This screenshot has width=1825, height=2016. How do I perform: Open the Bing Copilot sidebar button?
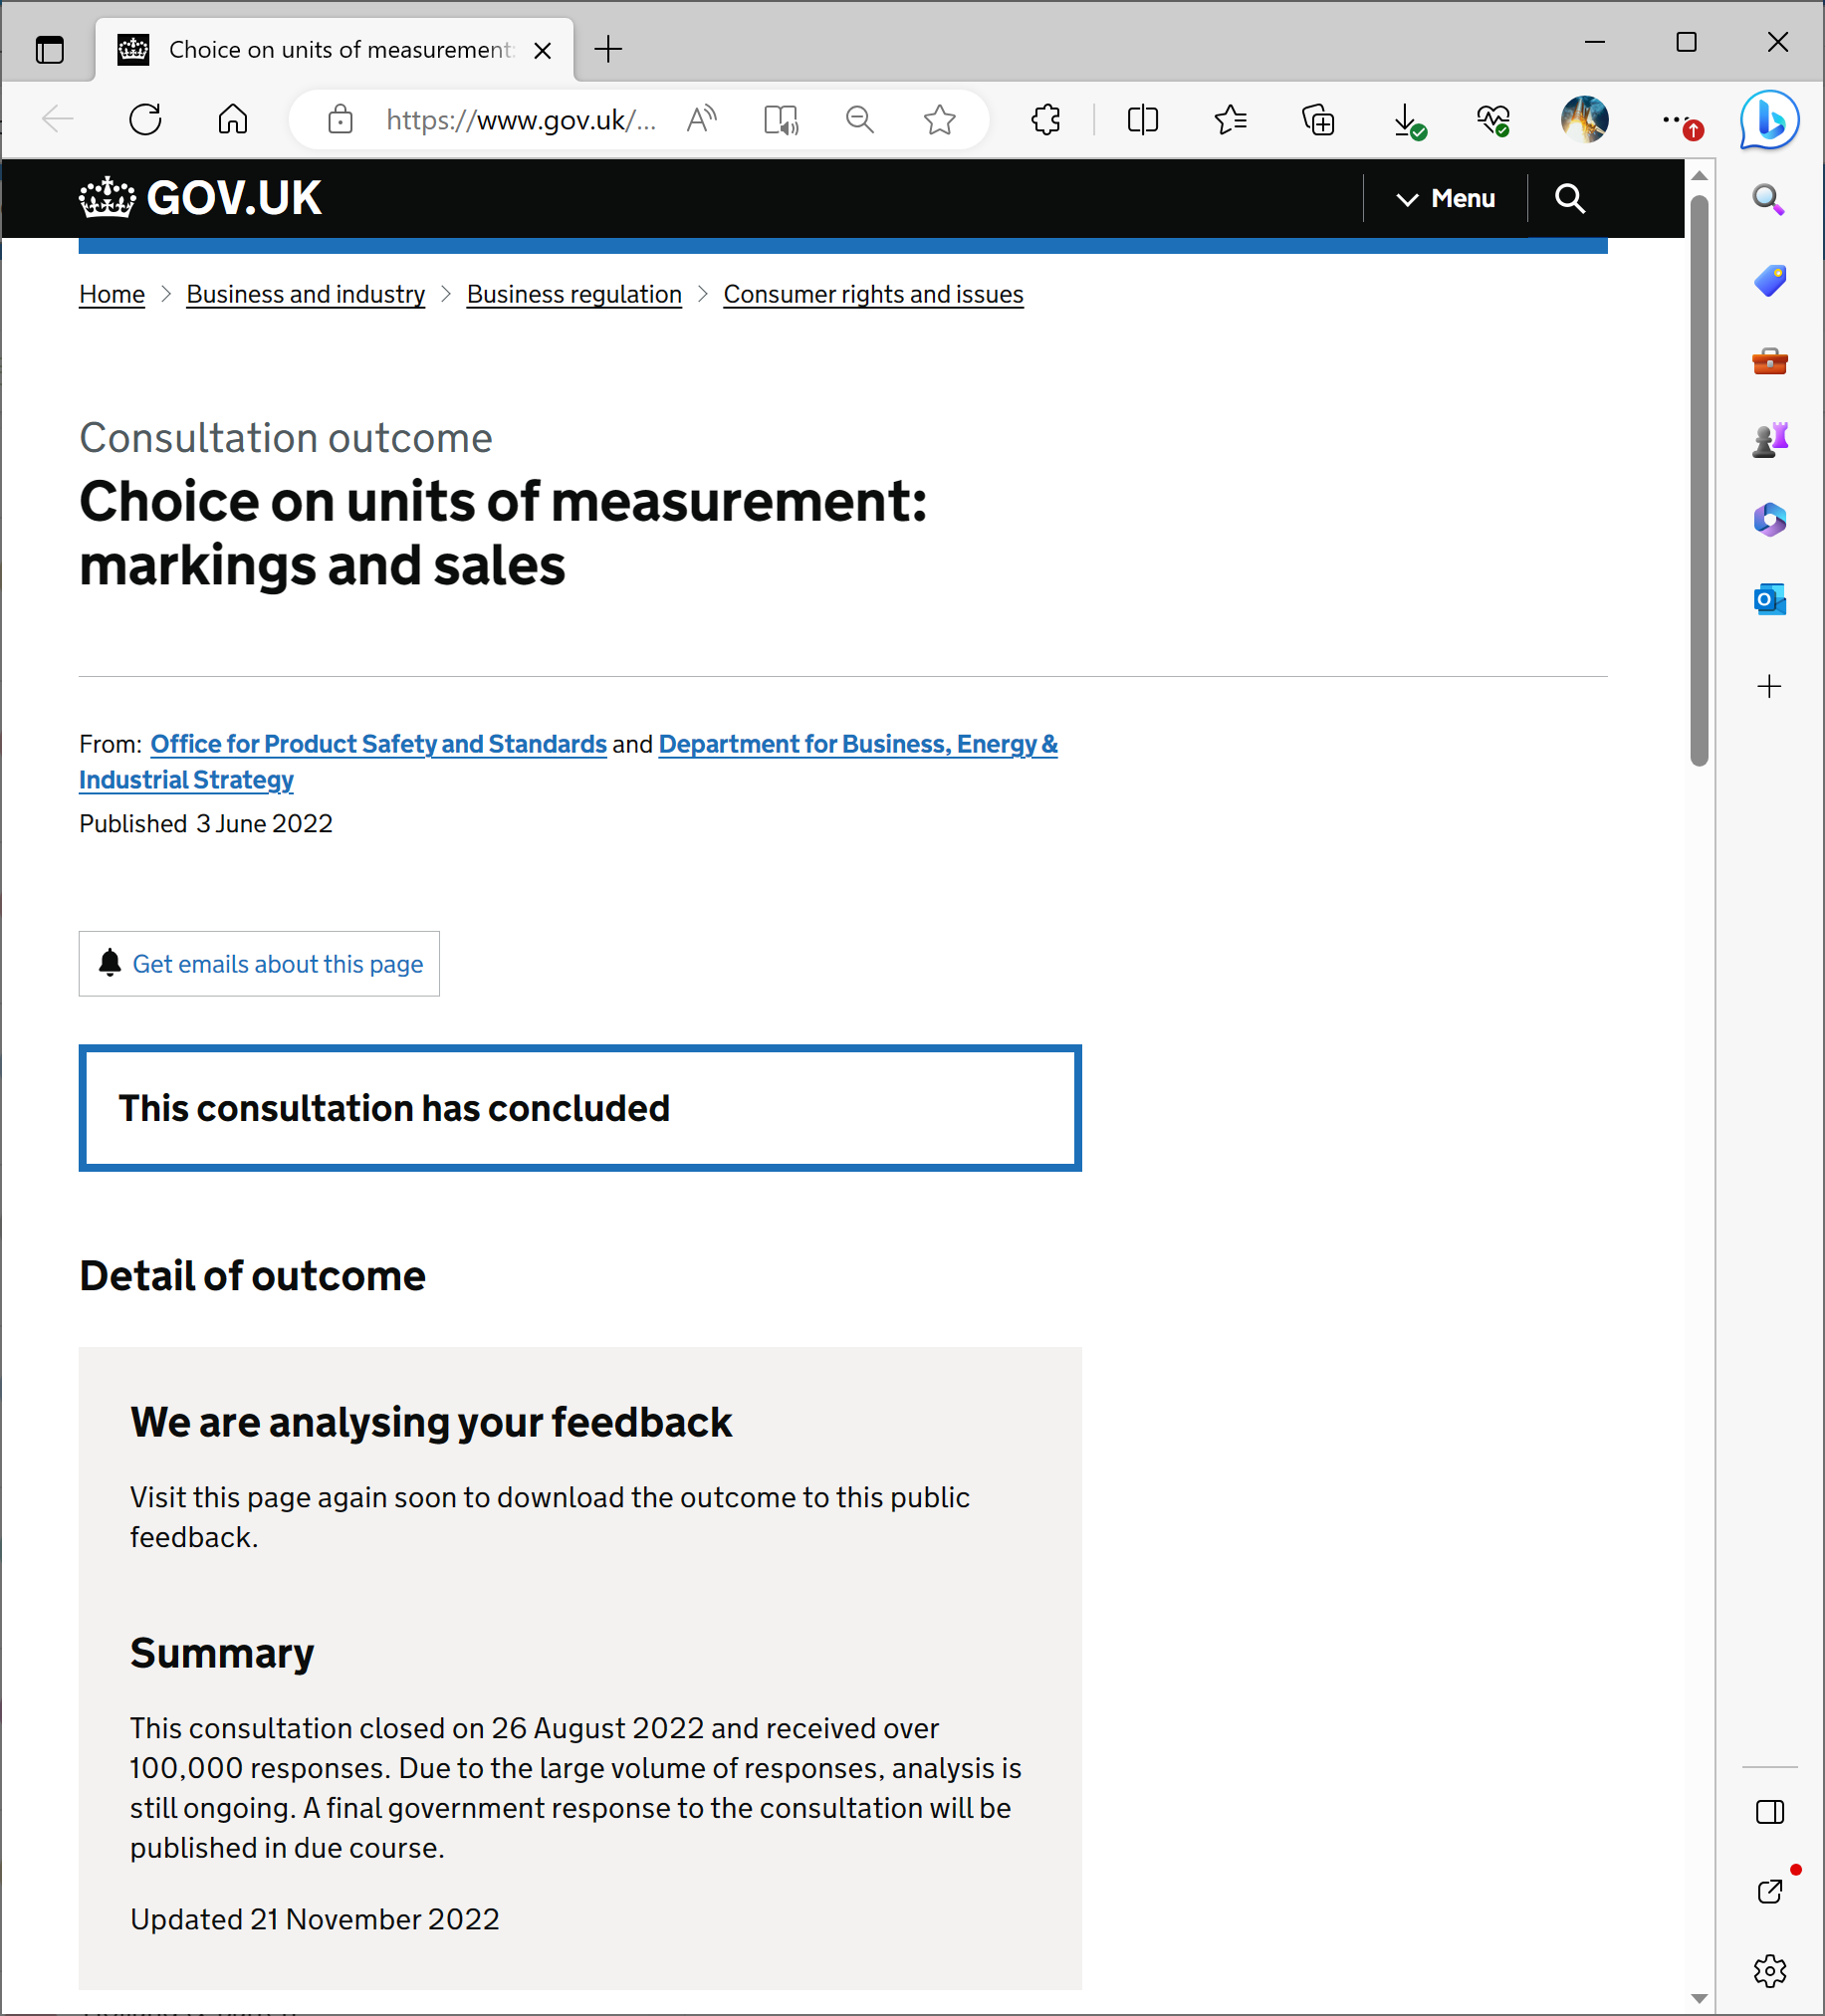pyautogui.click(x=1769, y=120)
